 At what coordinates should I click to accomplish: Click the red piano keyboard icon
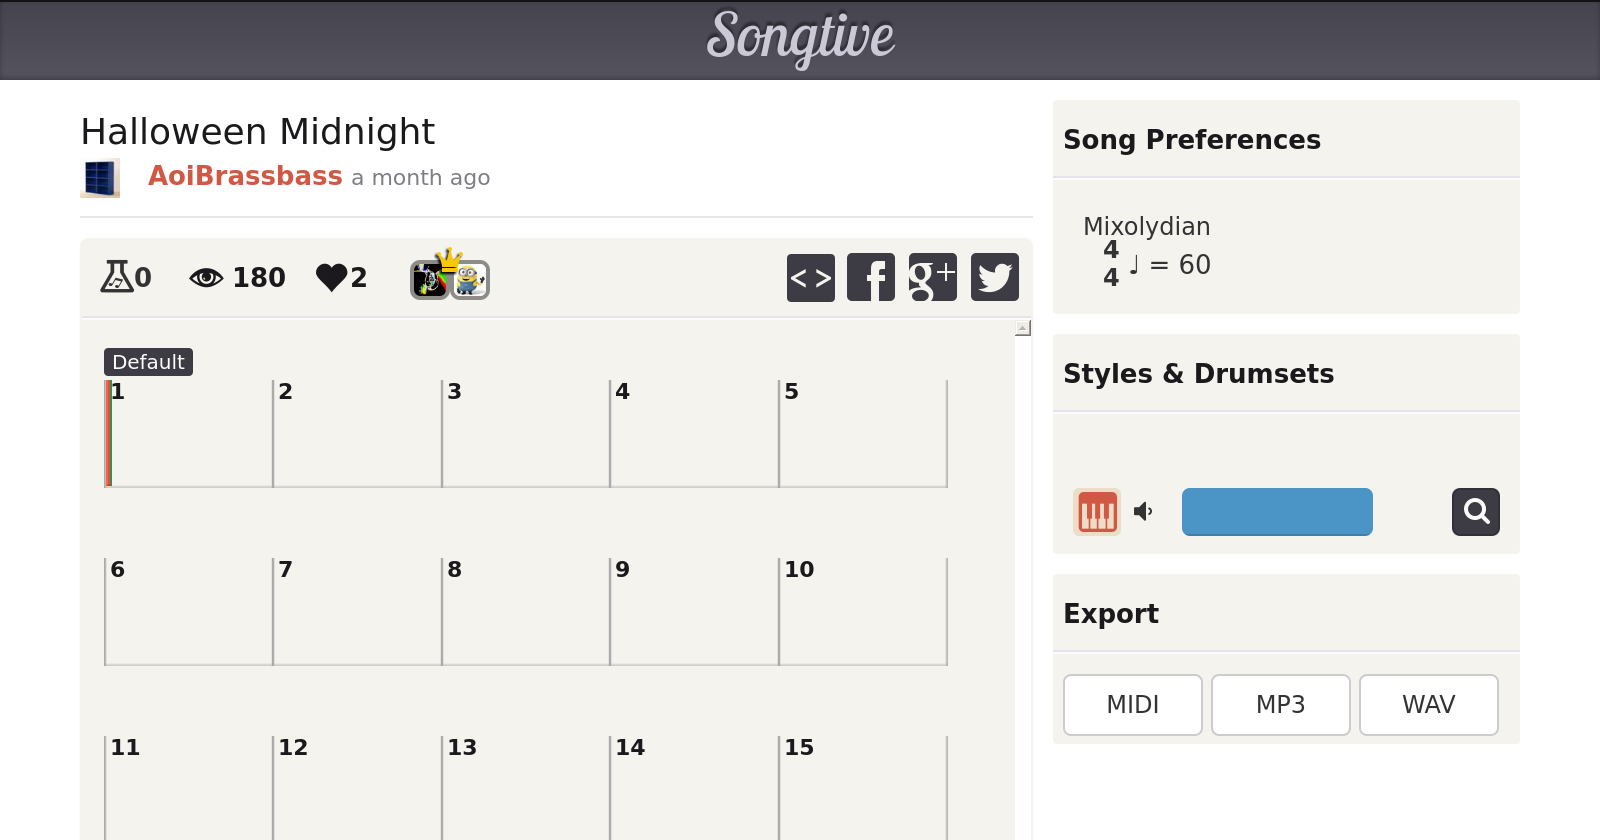coord(1097,512)
